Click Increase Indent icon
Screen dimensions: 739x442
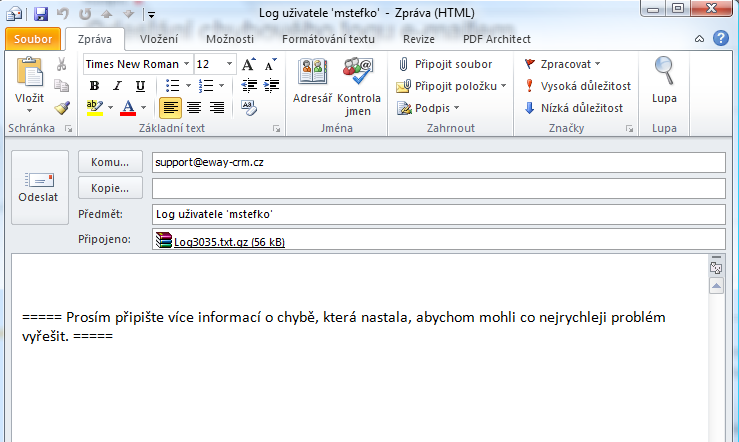point(271,86)
